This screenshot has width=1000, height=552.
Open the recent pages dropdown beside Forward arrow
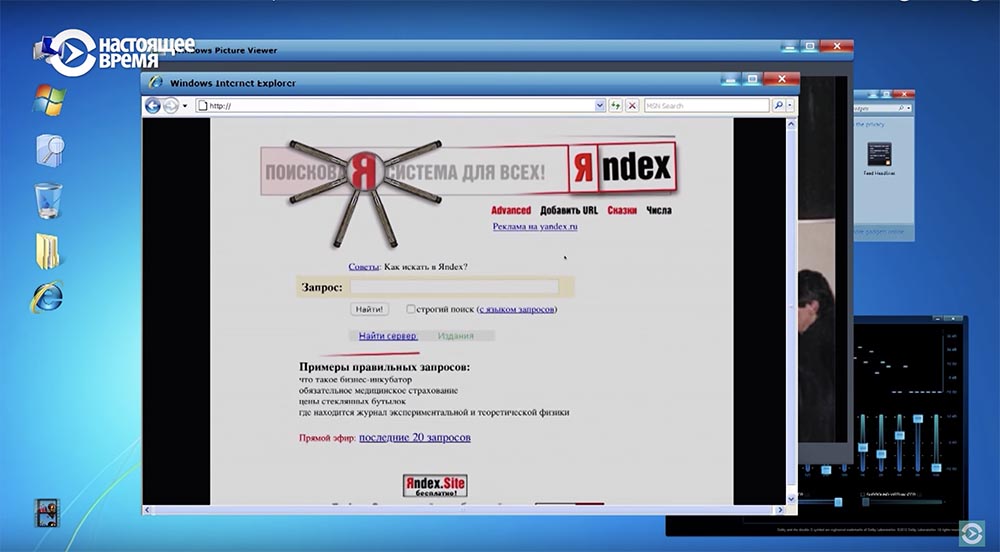tap(185, 106)
